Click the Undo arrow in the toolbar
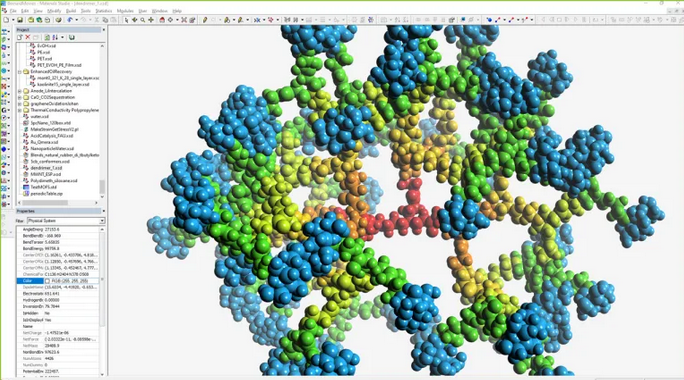684x380 pixels. [x=70, y=20]
